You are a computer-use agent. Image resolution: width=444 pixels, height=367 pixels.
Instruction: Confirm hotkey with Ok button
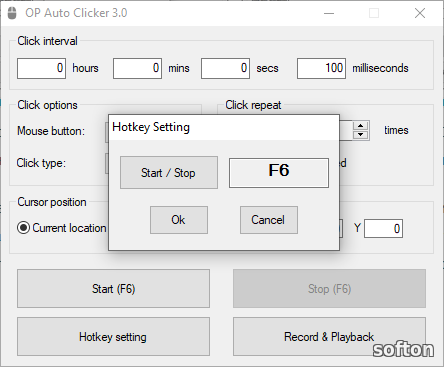click(x=179, y=220)
